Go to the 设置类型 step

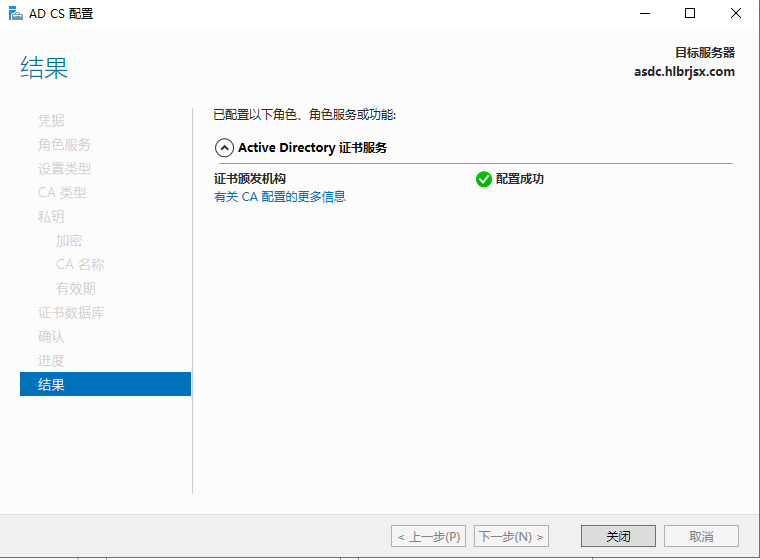(x=64, y=168)
